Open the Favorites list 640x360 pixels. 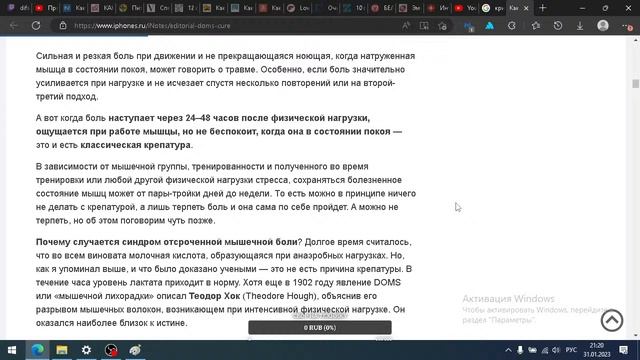tap(536, 26)
